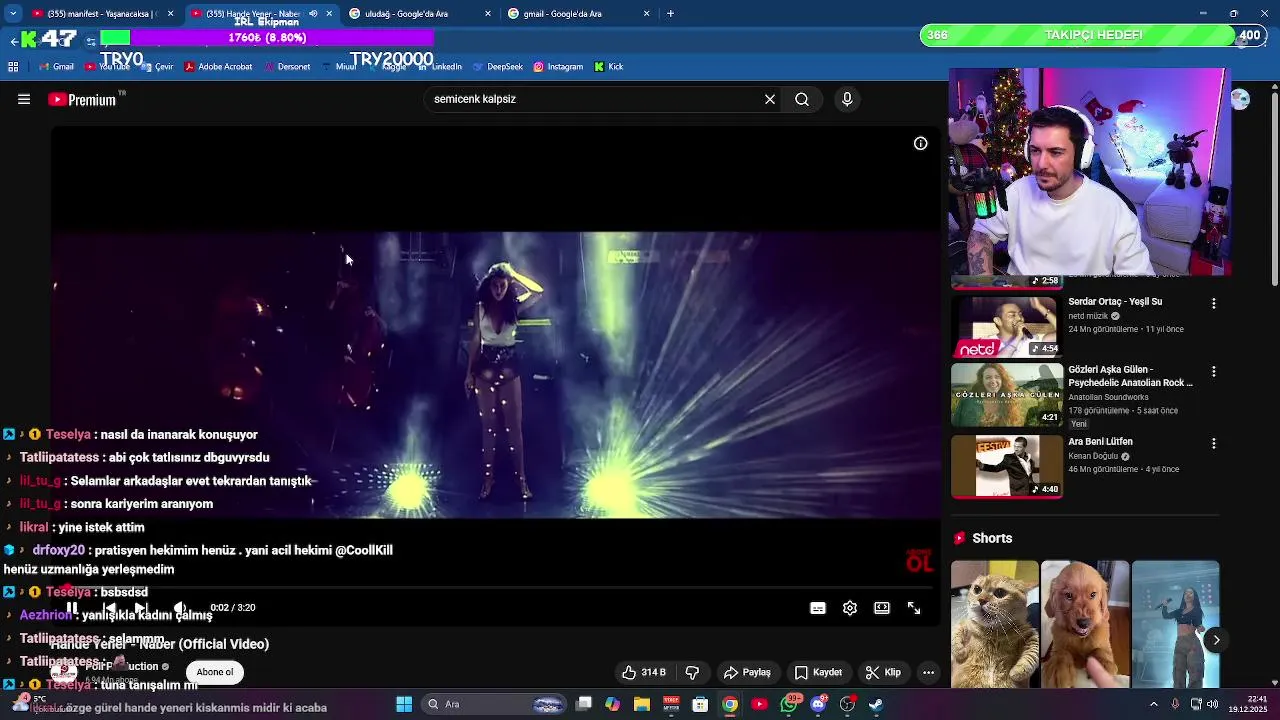Run search with the magnifier button

point(802,99)
